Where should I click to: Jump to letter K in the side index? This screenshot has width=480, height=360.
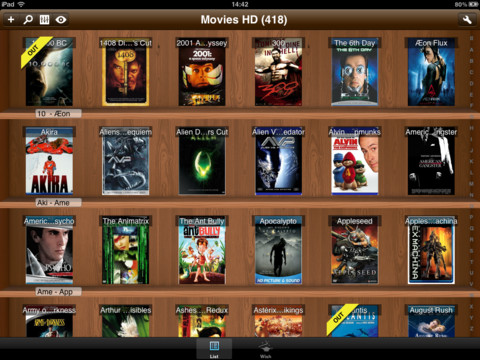(x=471, y=161)
